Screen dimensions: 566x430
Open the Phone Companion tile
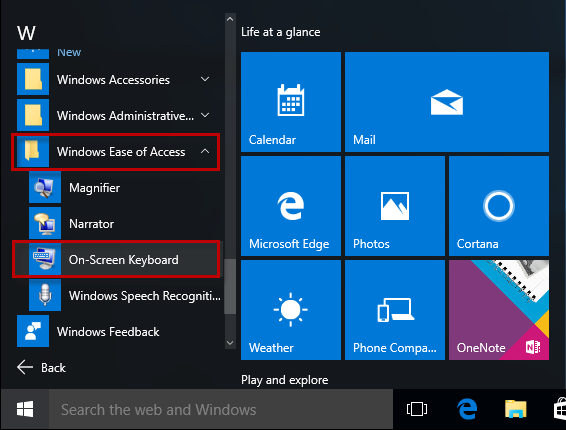[395, 310]
